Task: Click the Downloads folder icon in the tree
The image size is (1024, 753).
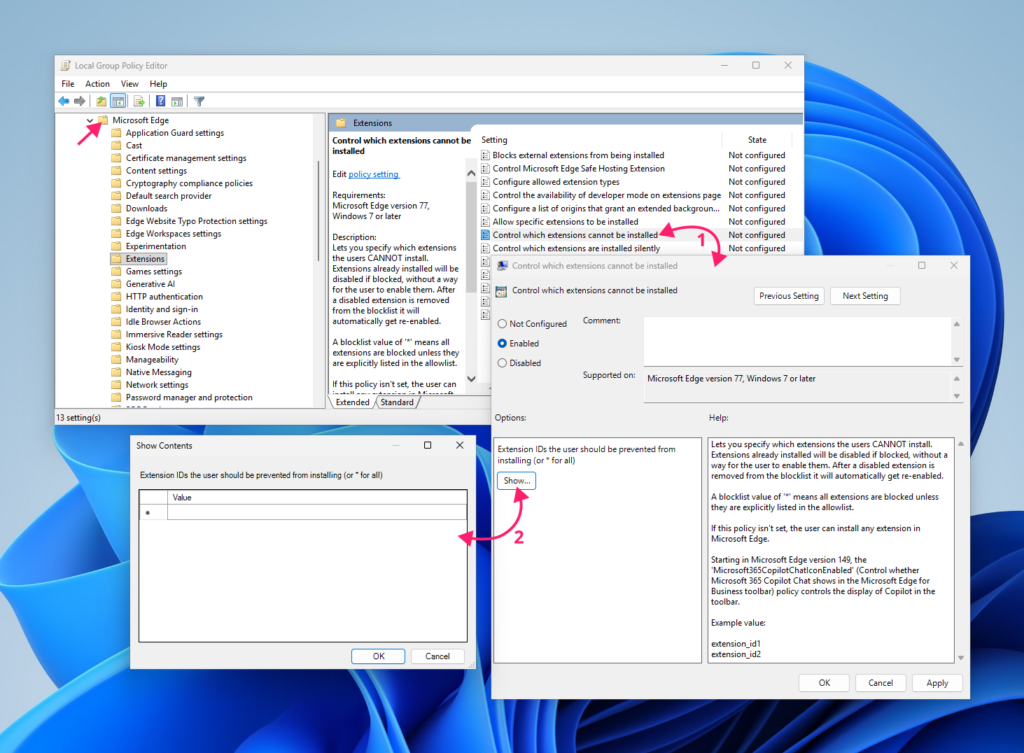Action: click(x=116, y=208)
